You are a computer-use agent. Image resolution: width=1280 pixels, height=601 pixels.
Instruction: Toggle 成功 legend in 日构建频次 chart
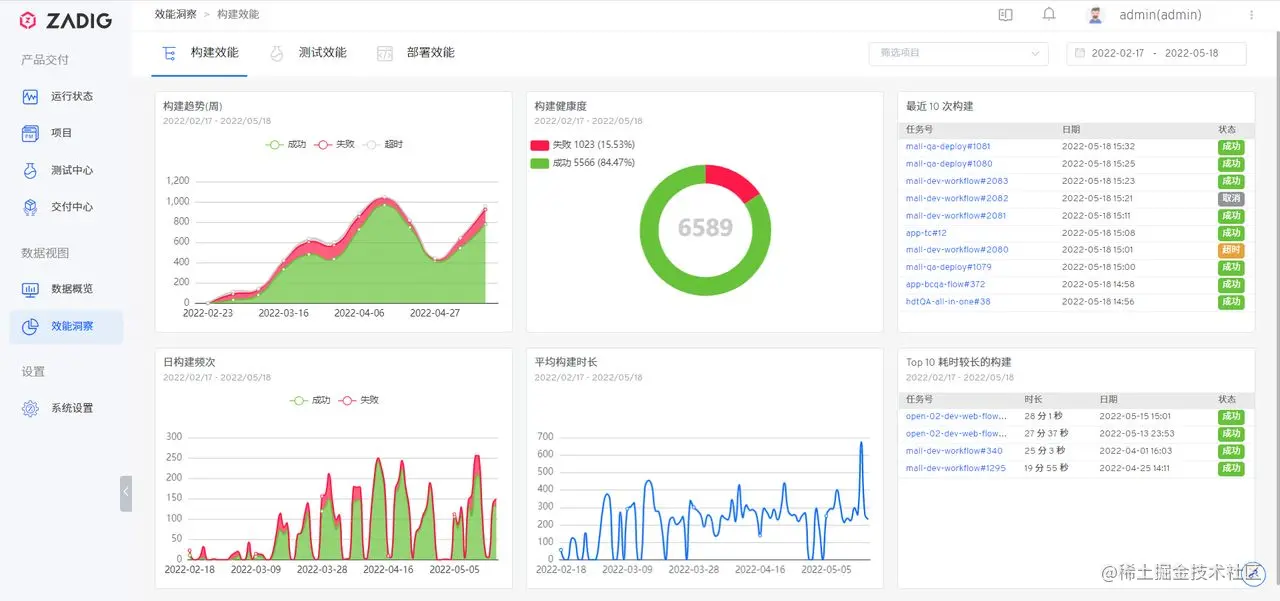pos(310,400)
